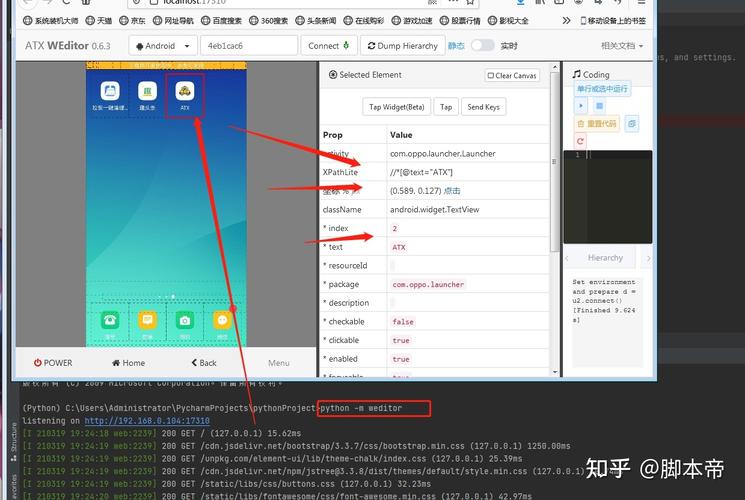Open the 影视大全 bookmark
Image resolution: width=745 pixels, height=500 pixels.
(x=508, y=20)
